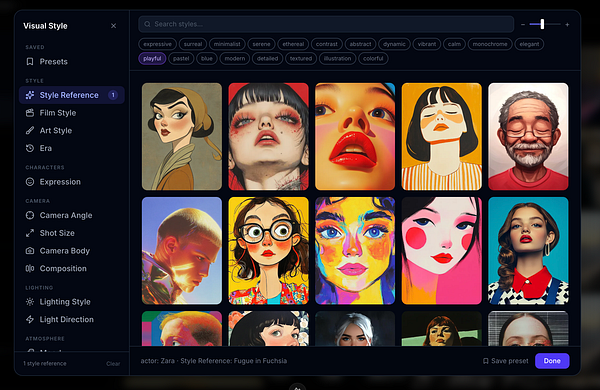Open the Presets section
The width and height of the screenshot is (600, 390).
(72, 62)
